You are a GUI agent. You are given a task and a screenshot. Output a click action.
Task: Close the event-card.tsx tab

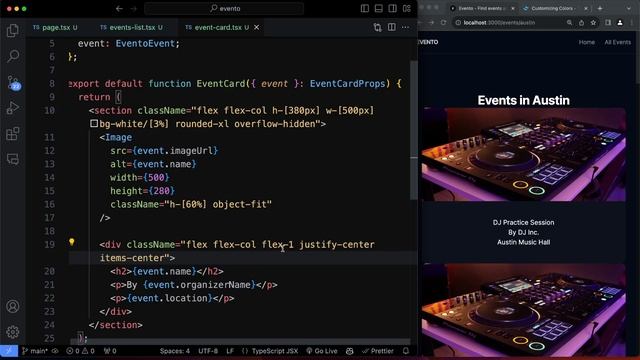pos(256,27)
